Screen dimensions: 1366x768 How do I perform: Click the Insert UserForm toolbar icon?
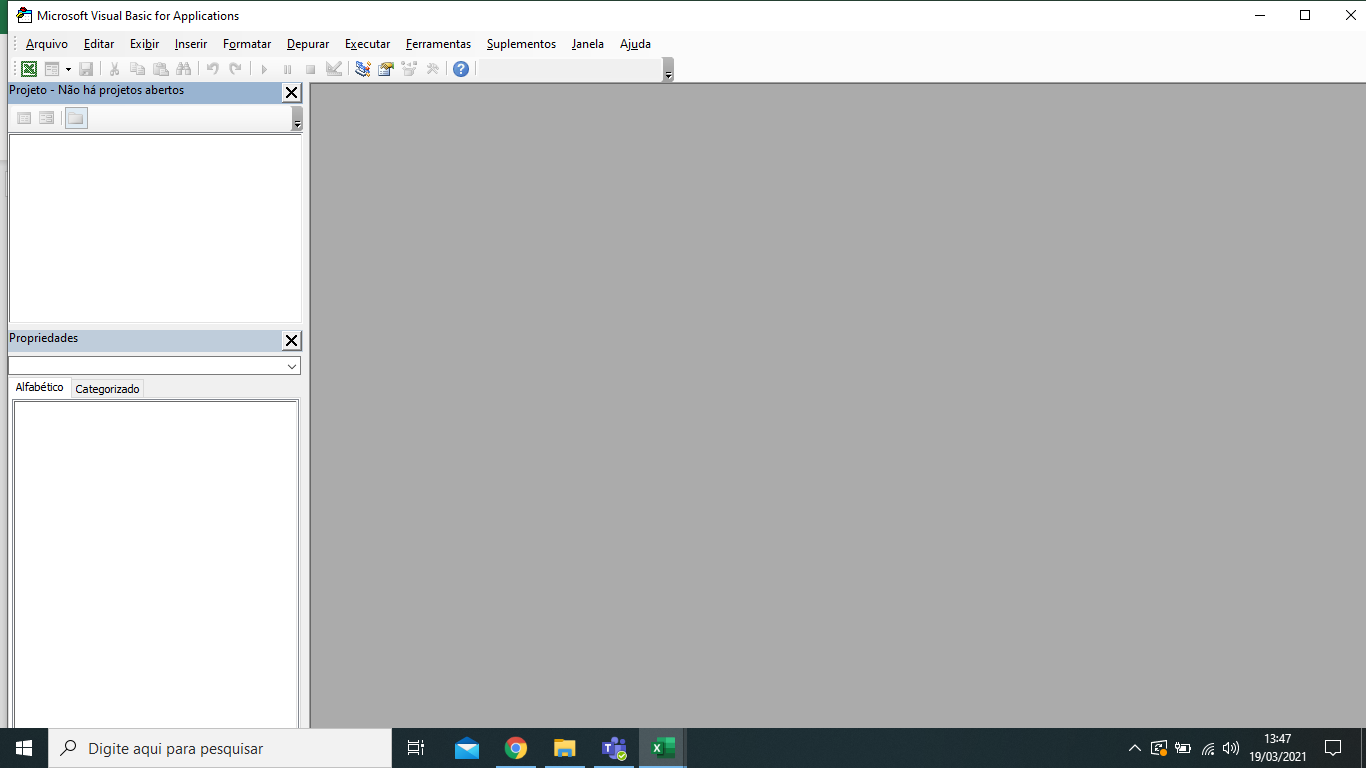point(52,69)
